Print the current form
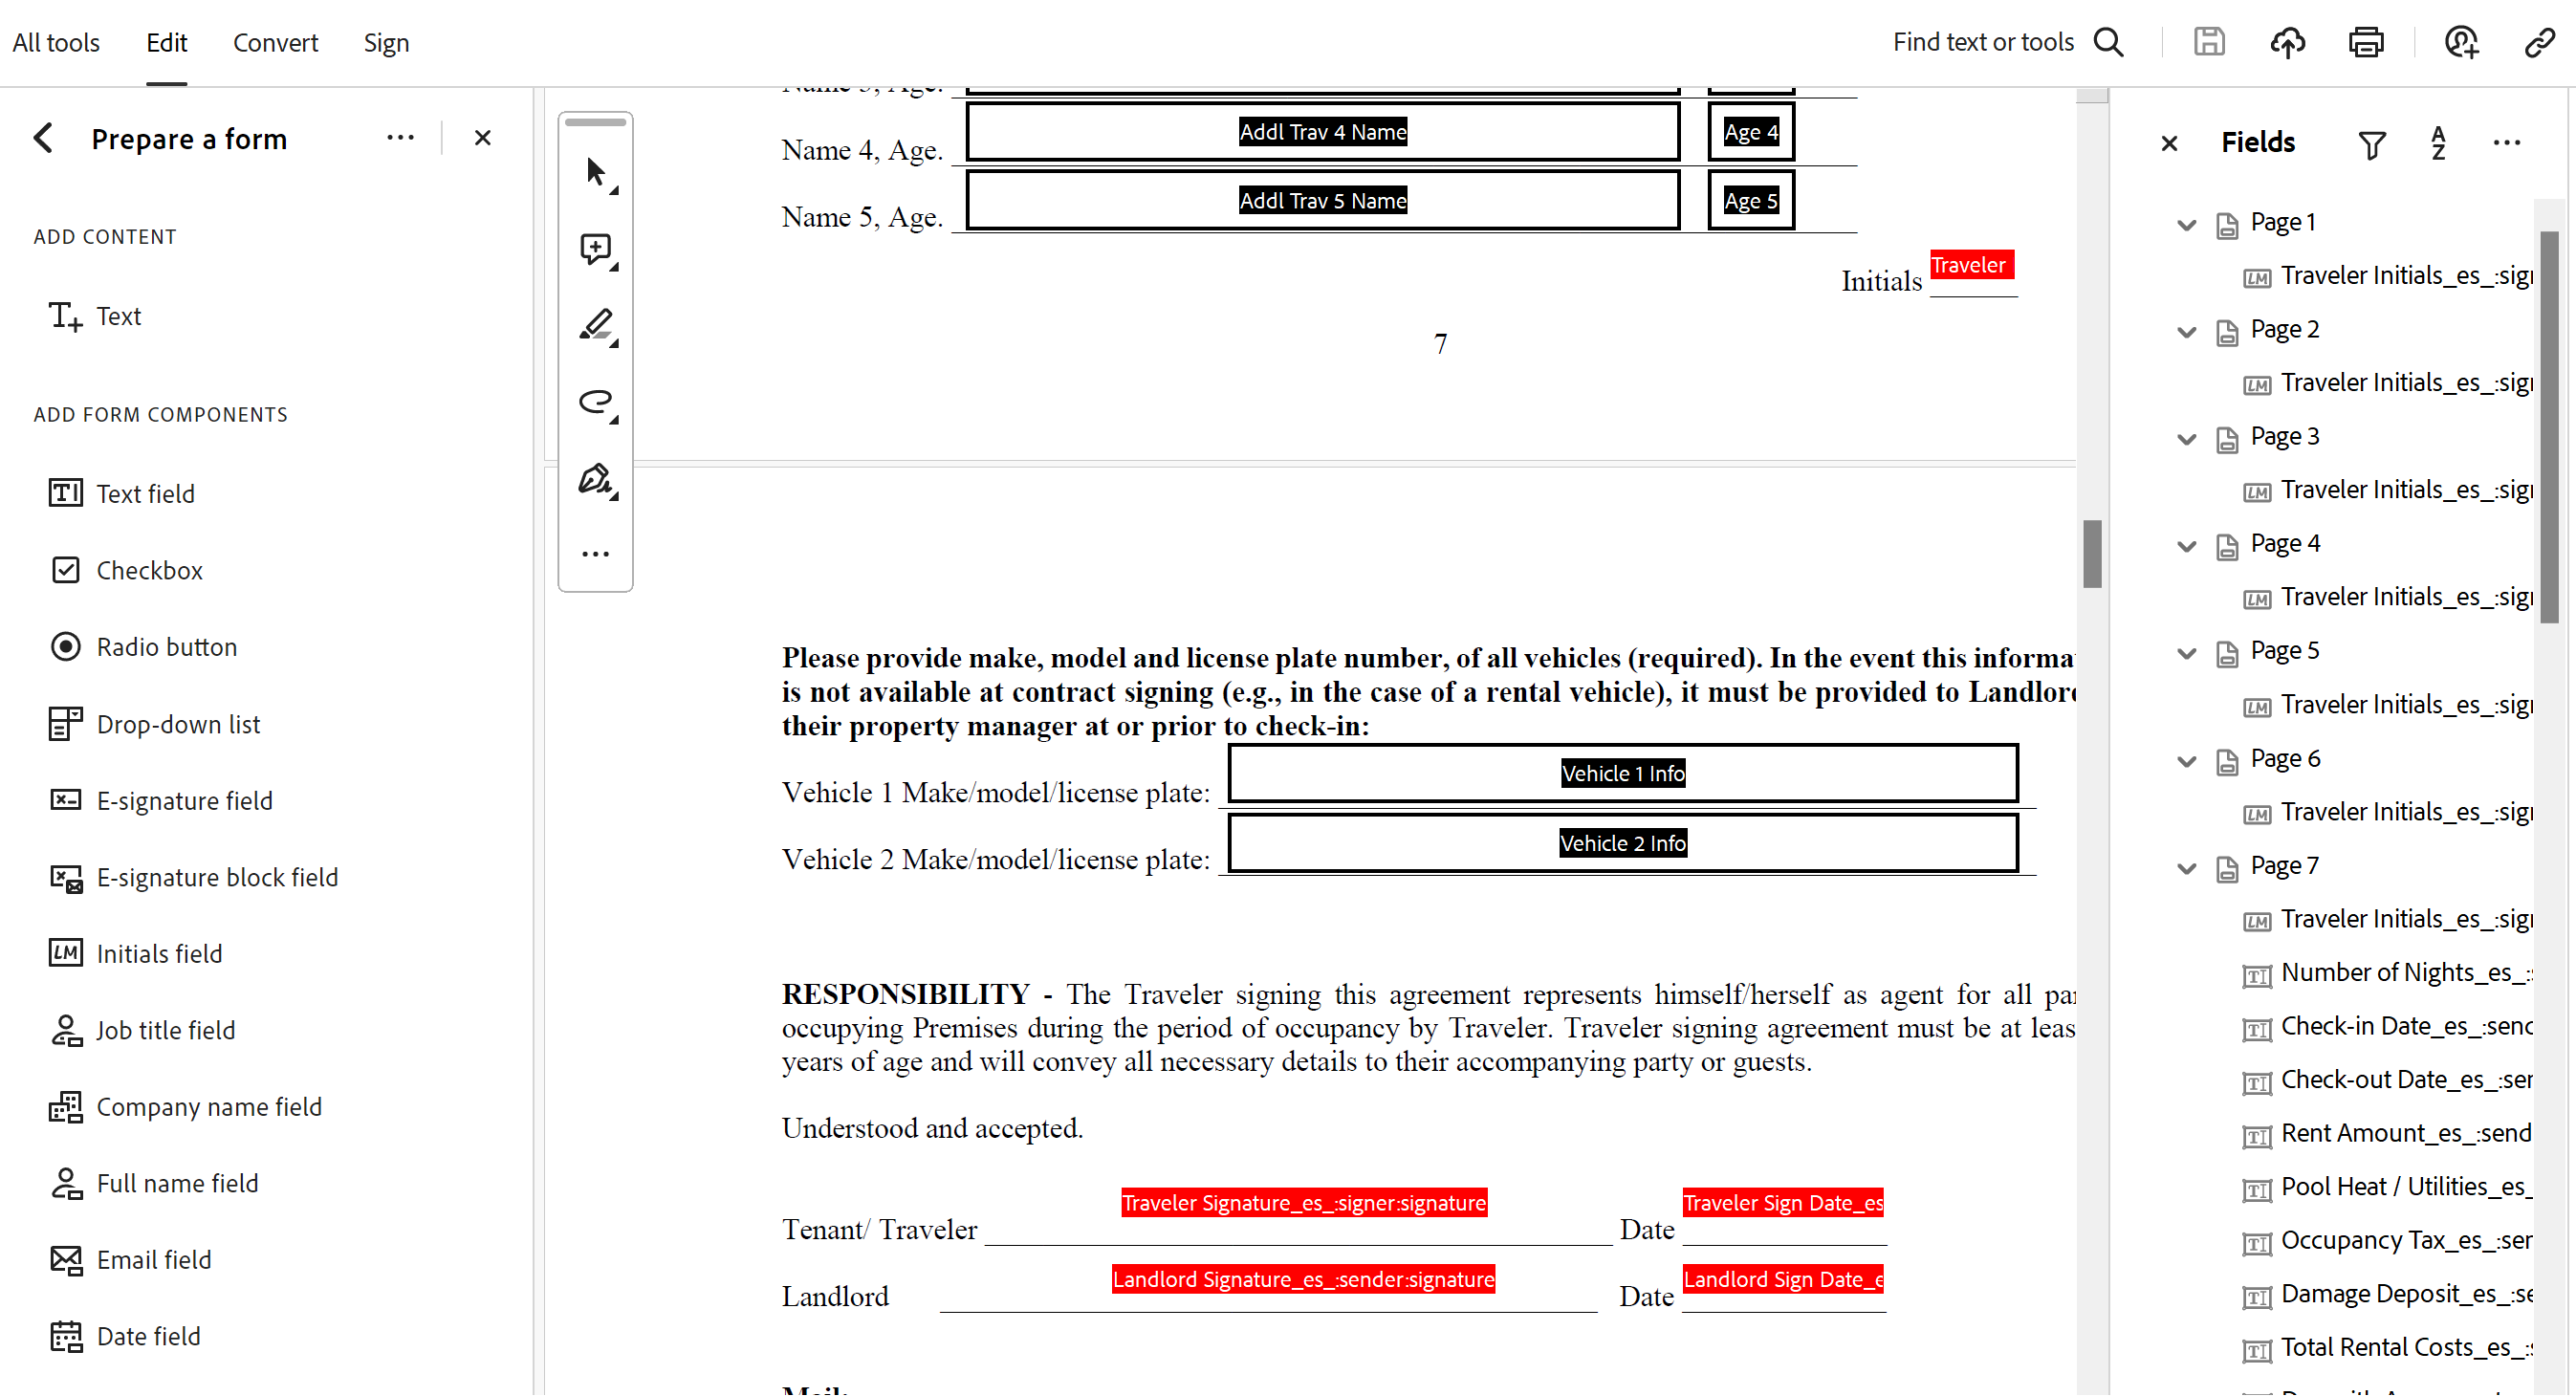Image resolution: width=2576 pixels, height=1396 pixels. point(2366,42)
